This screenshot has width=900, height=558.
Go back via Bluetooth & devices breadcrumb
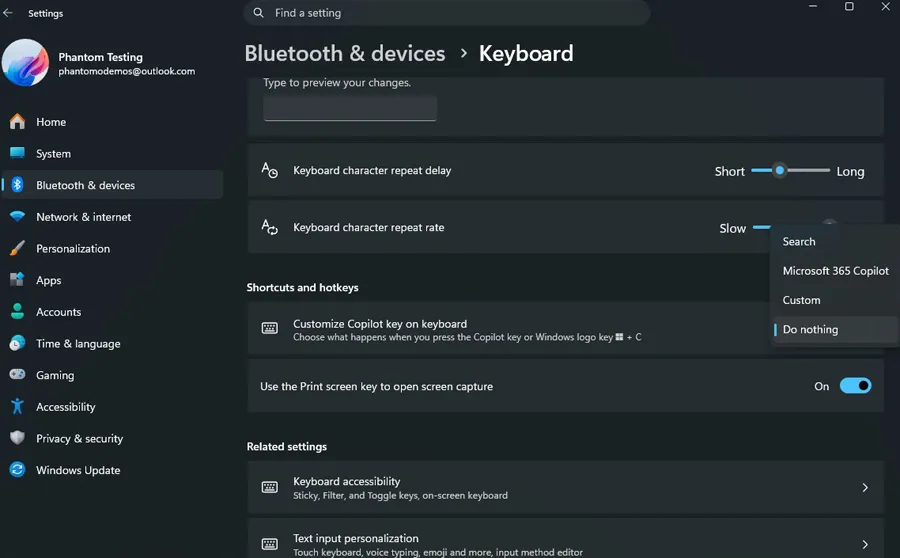click(x=344, y=53)
